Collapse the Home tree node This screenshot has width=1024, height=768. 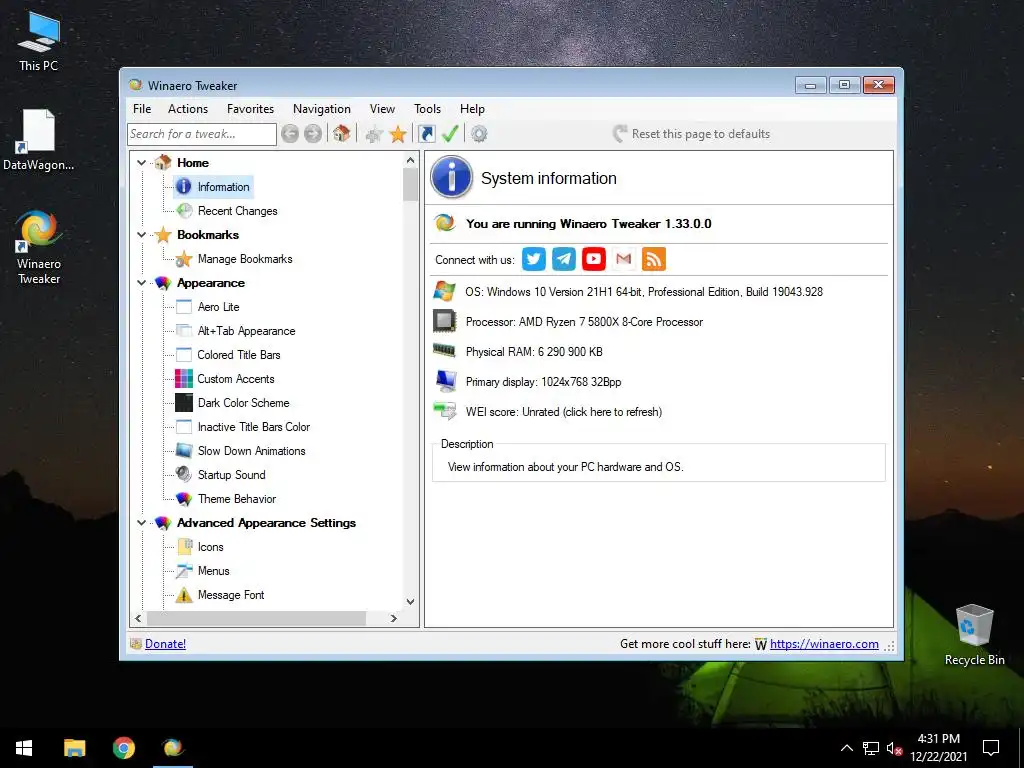click(141, 163)
